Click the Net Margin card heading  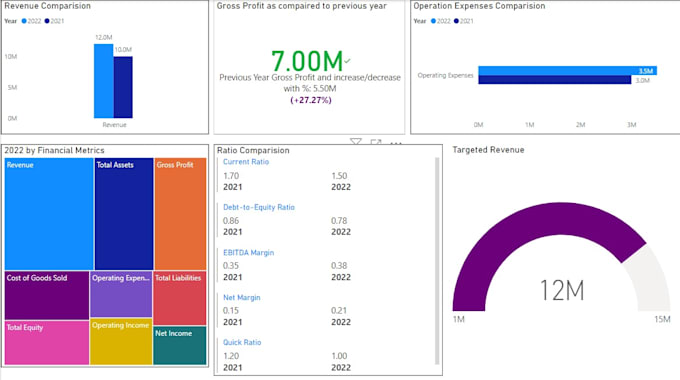242,298
